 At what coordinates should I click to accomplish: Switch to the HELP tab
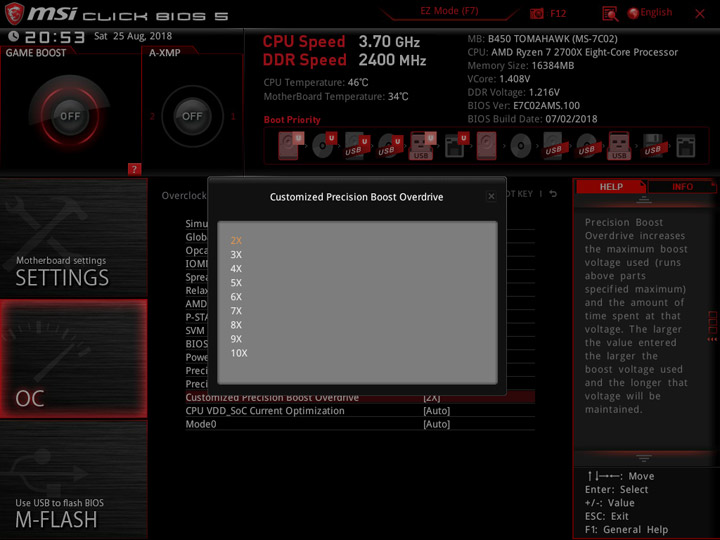click(x=611, y=186)
